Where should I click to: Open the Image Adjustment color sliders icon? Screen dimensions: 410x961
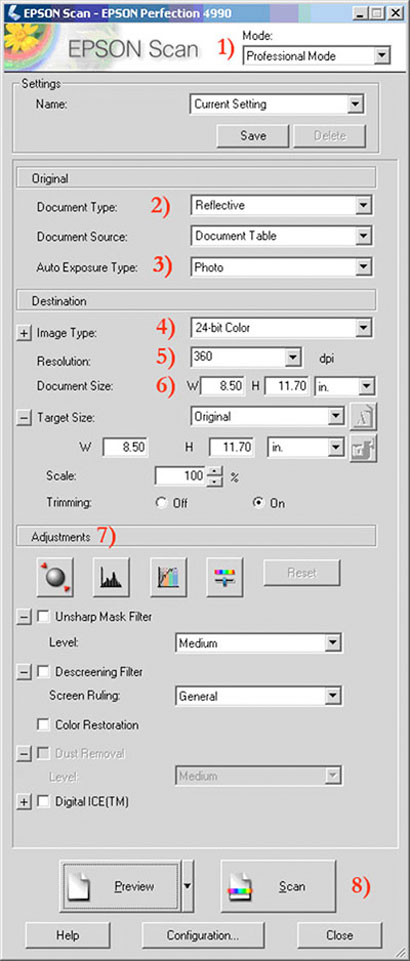click(x=226, y=577)
